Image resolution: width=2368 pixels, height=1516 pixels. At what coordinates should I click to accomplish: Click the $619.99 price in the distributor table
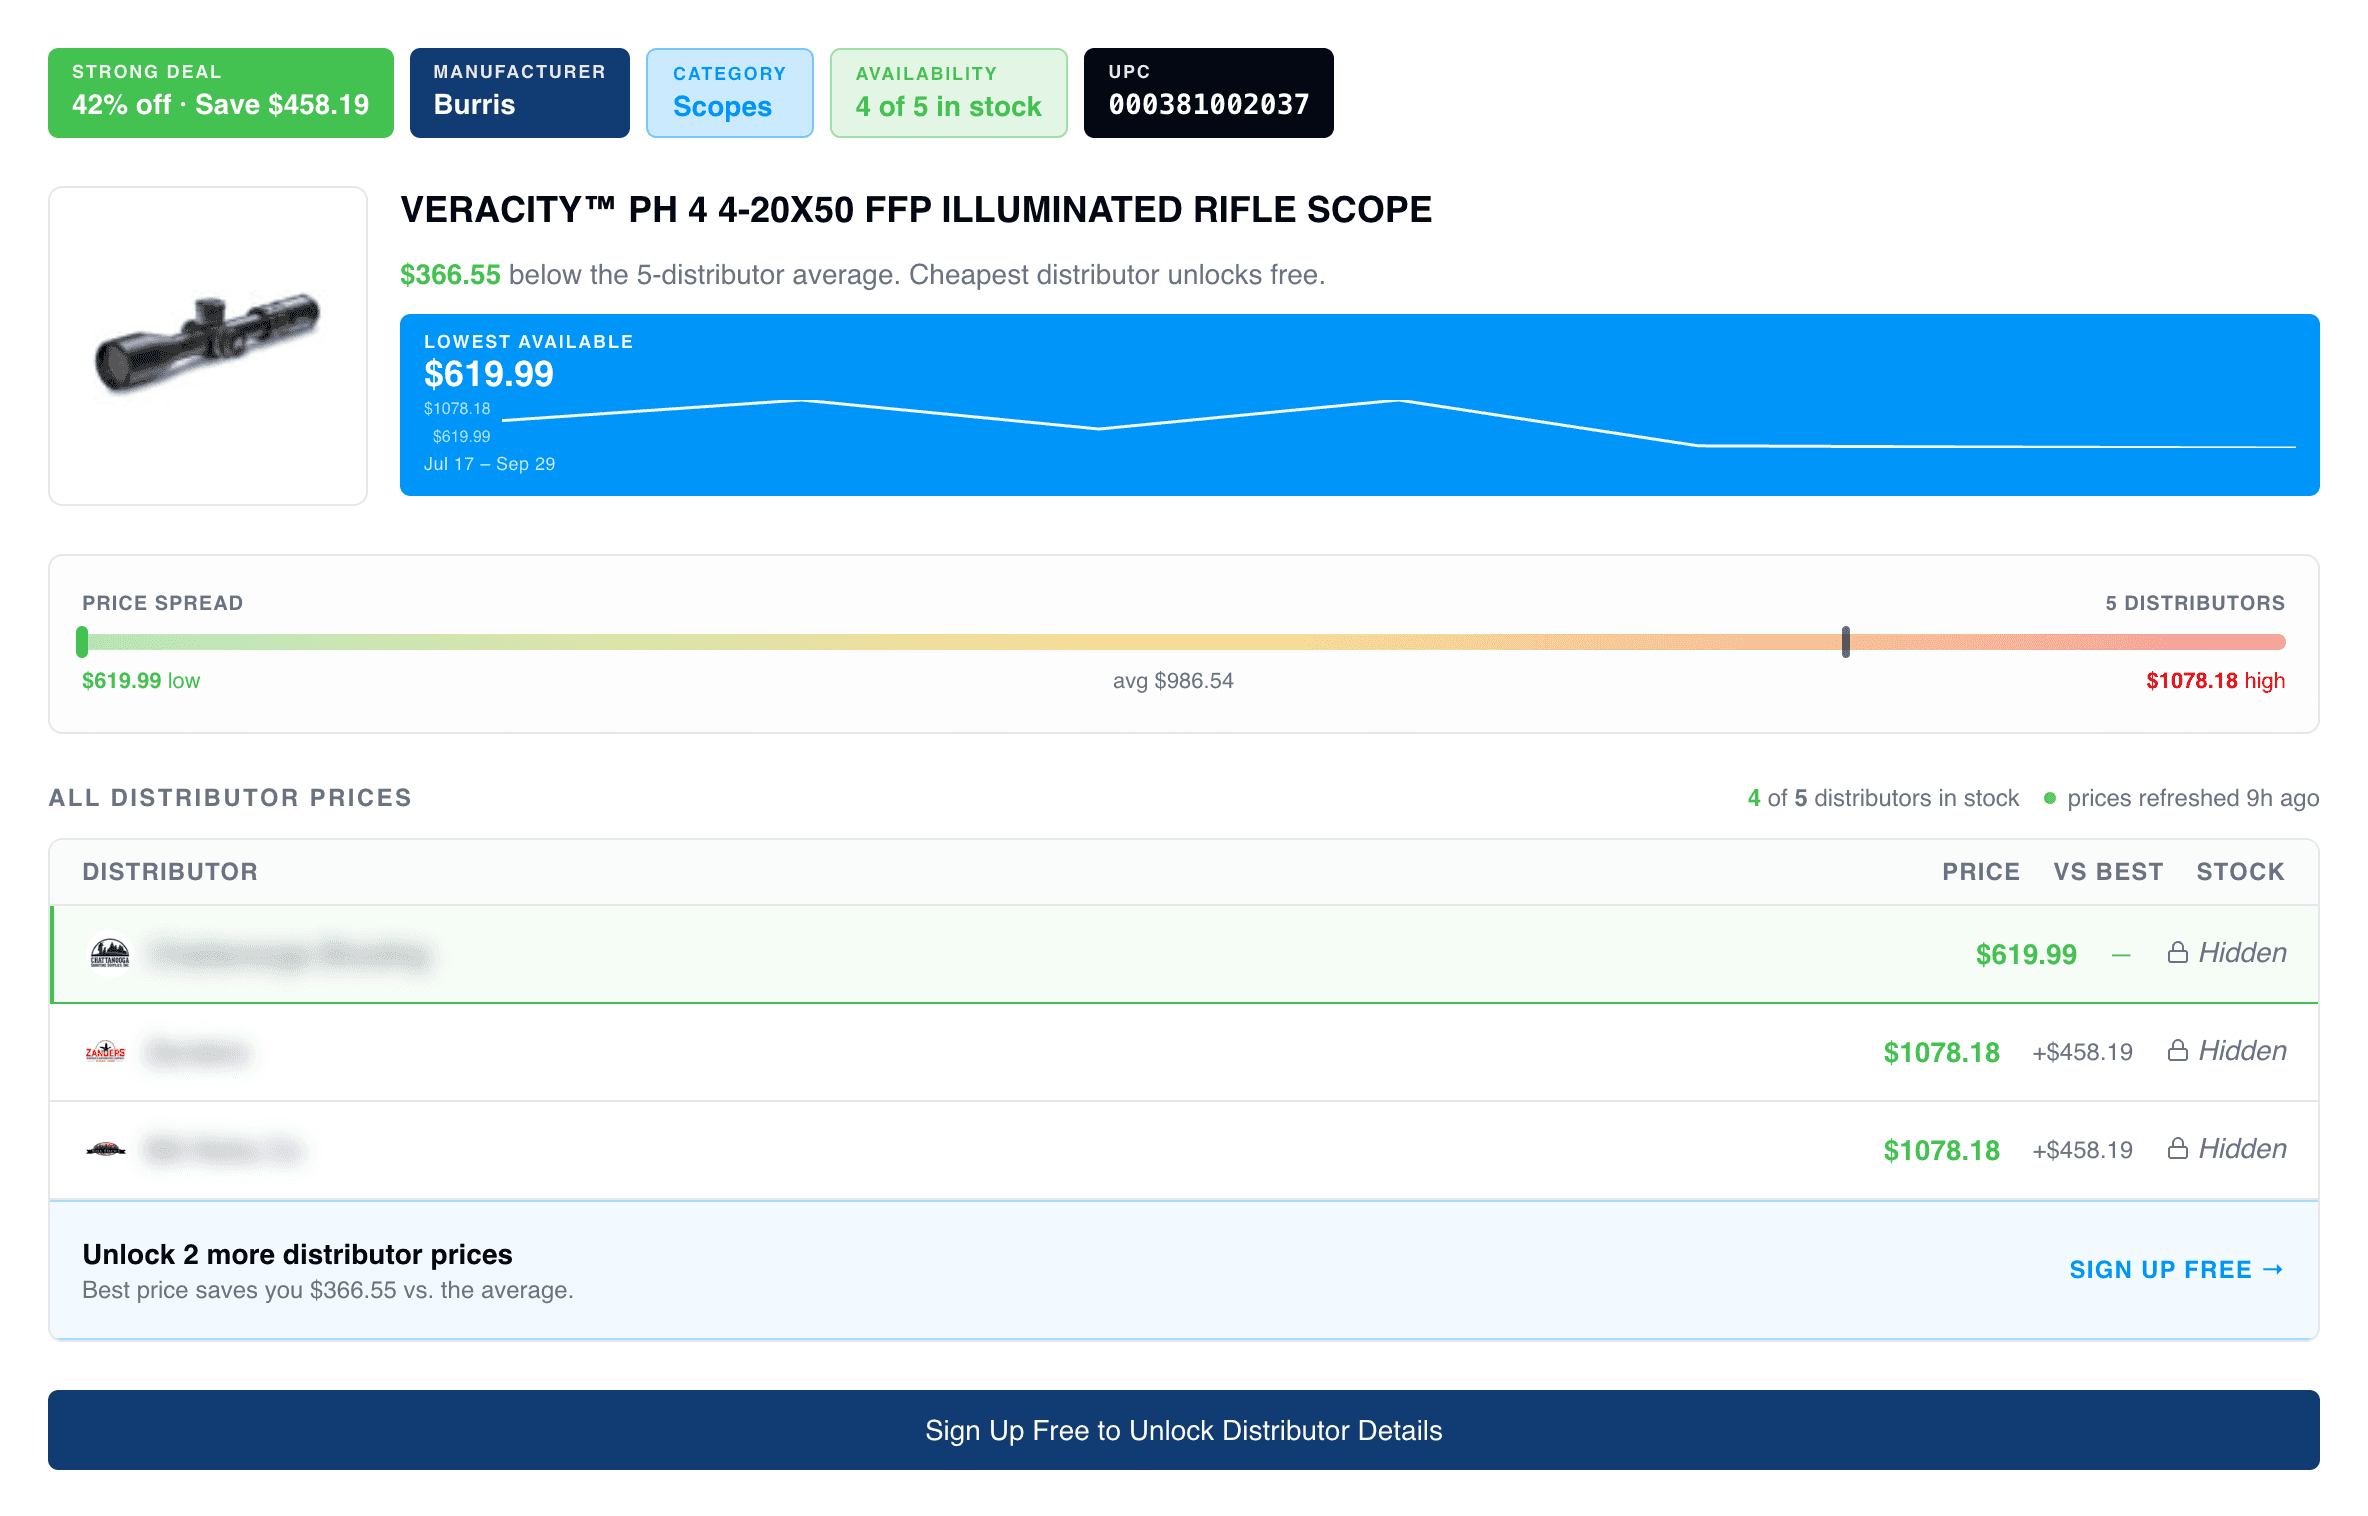point(2026,954)
